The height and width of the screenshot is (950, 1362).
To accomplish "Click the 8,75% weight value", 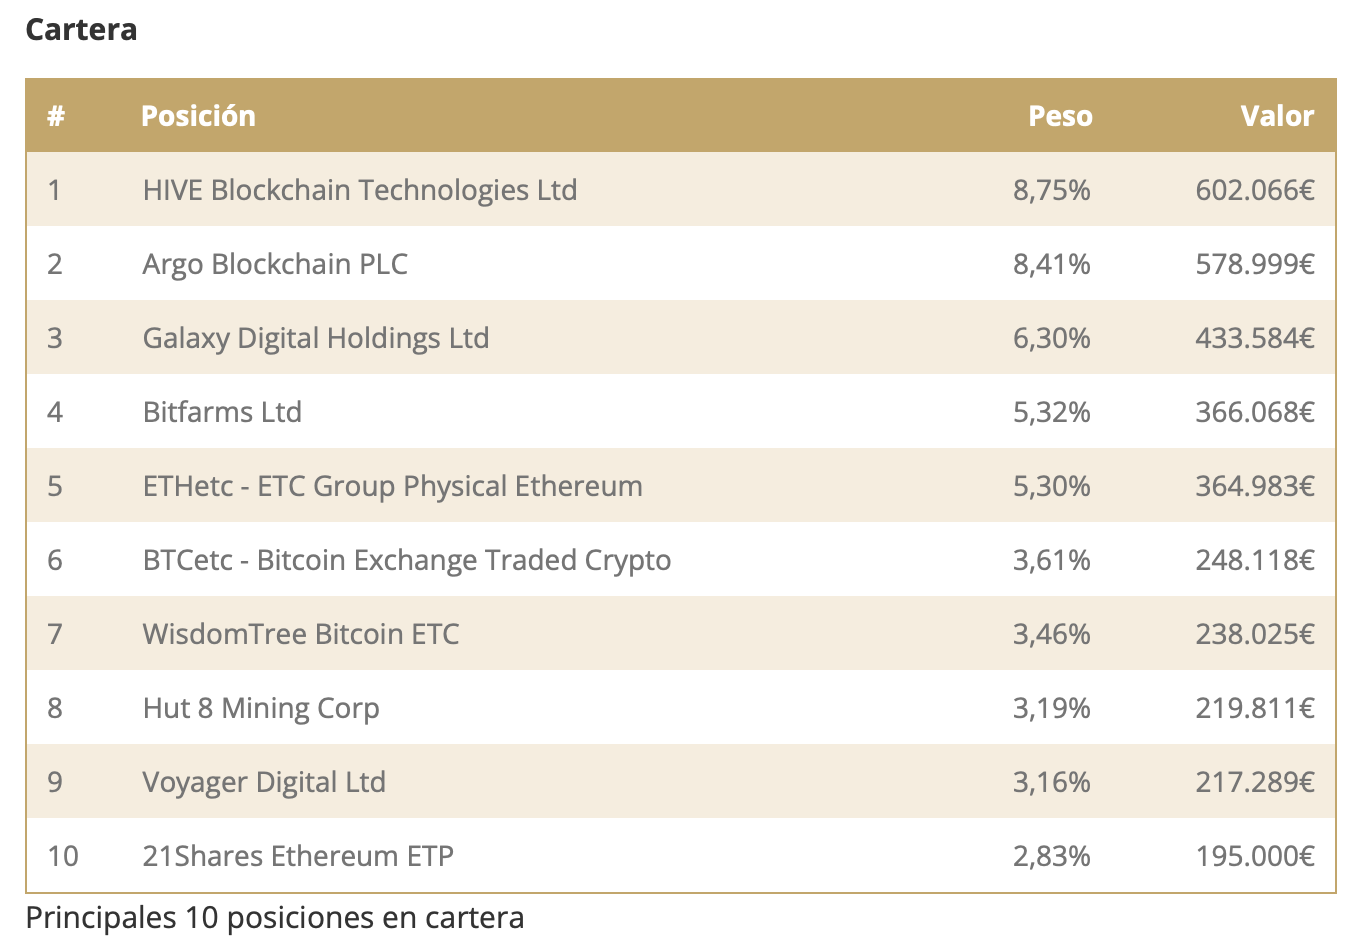I will (x=1051, y=190).
